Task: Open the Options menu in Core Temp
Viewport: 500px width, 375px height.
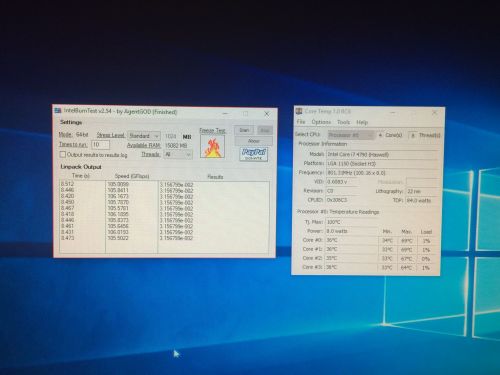Action: 321,122
